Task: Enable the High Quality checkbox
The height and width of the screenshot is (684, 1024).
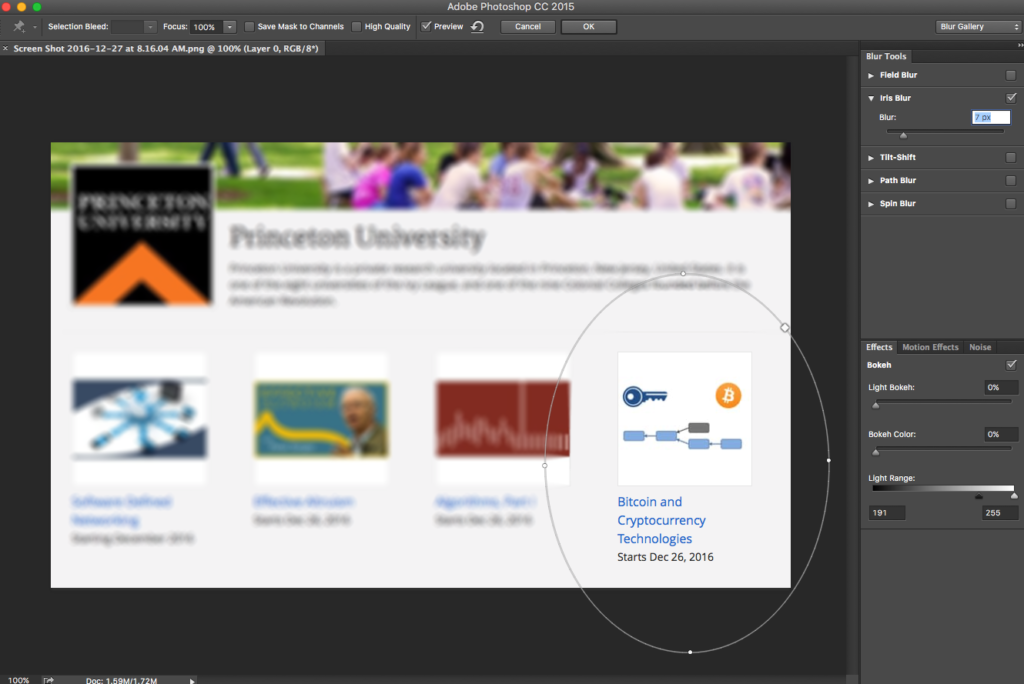Action: click(x=356, y=27)
